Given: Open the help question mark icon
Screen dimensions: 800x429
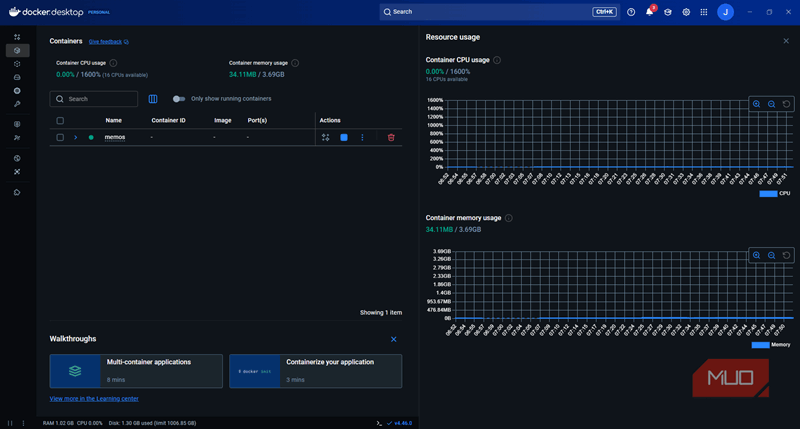Looking at the screenshot, I should tap(631, 12).
